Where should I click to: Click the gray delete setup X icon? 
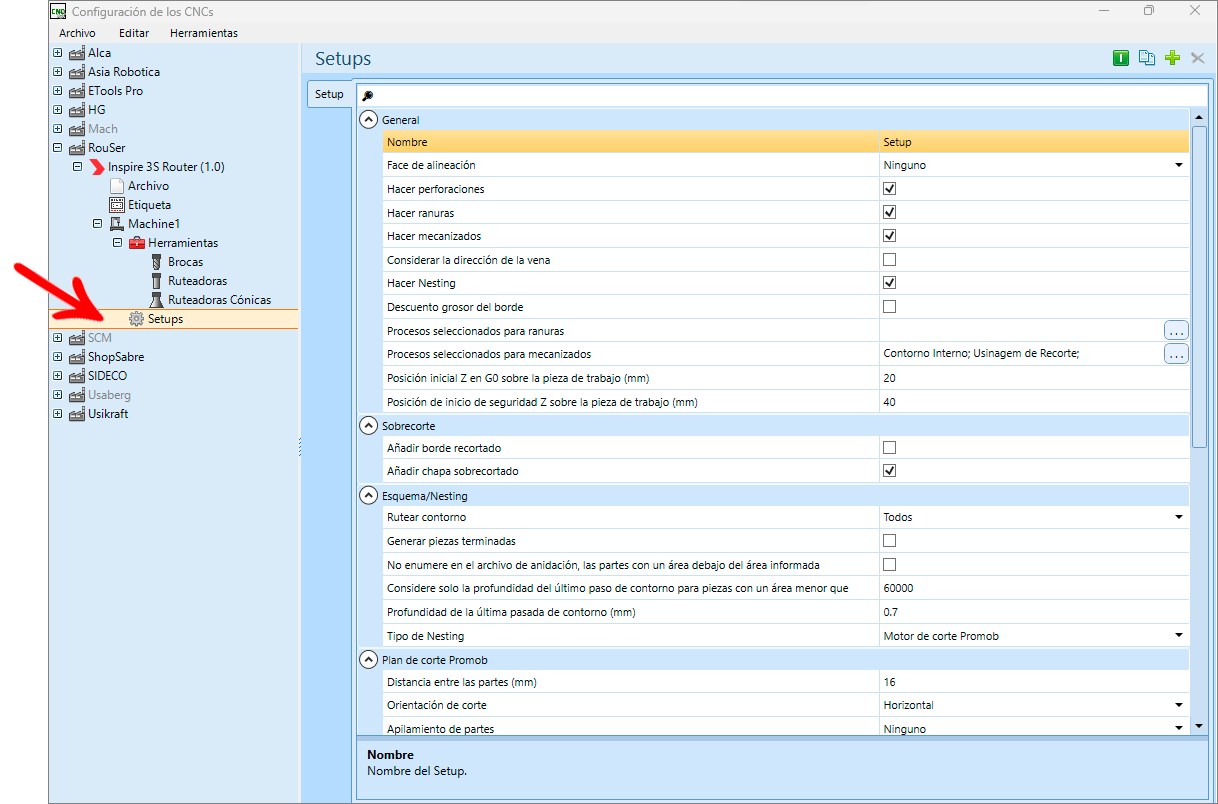click(x=1198, y=59)
